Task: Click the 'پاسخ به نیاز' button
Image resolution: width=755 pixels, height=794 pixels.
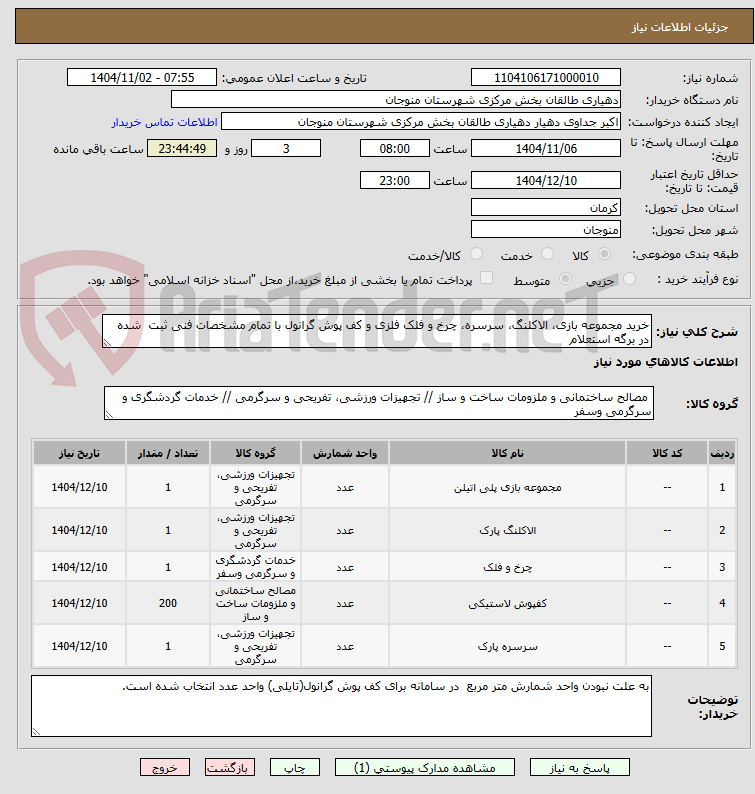Action: click(580, 768)
